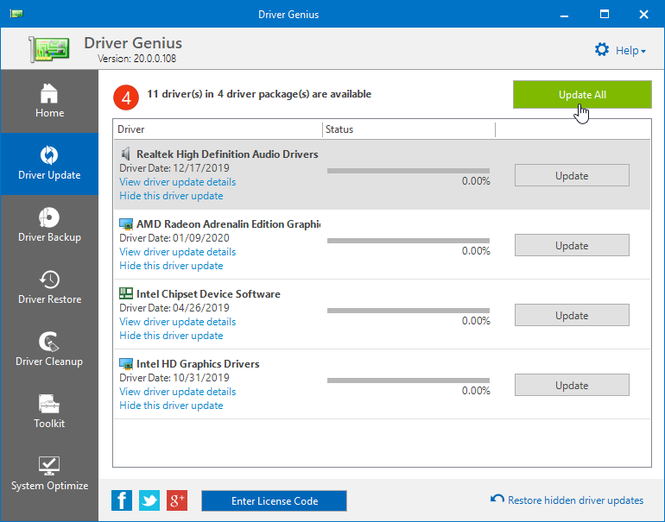Click the Driver Genius logo in header

click(49, 49)
